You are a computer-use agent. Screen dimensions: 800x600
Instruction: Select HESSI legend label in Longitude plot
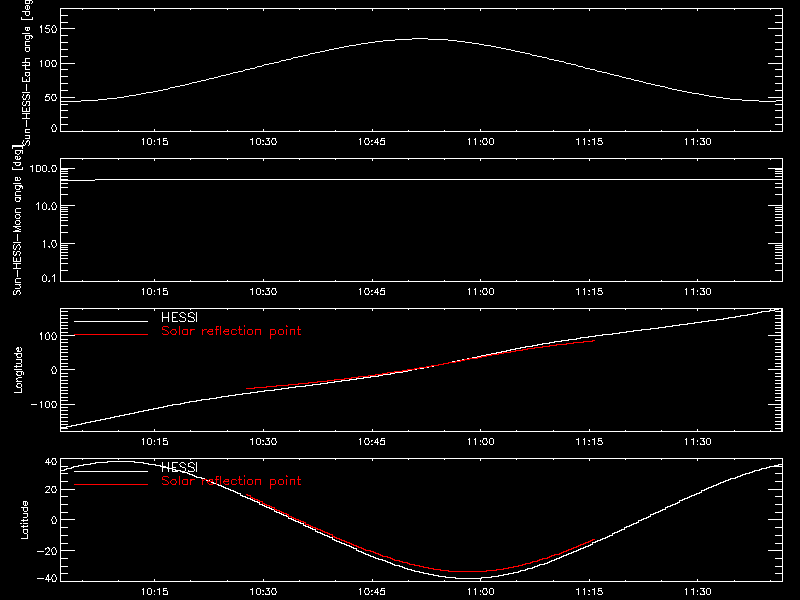[x=179, y=317]
